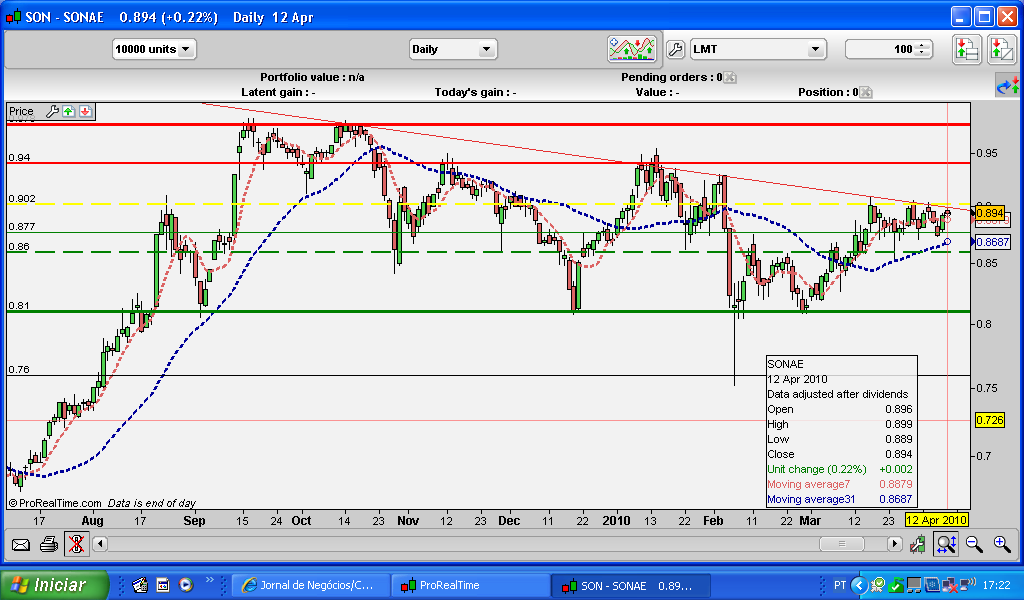The width and height of the screenshot is (1024, 600).
Task: Click the red down arrow in Price panel
Action: coord(85,111)
